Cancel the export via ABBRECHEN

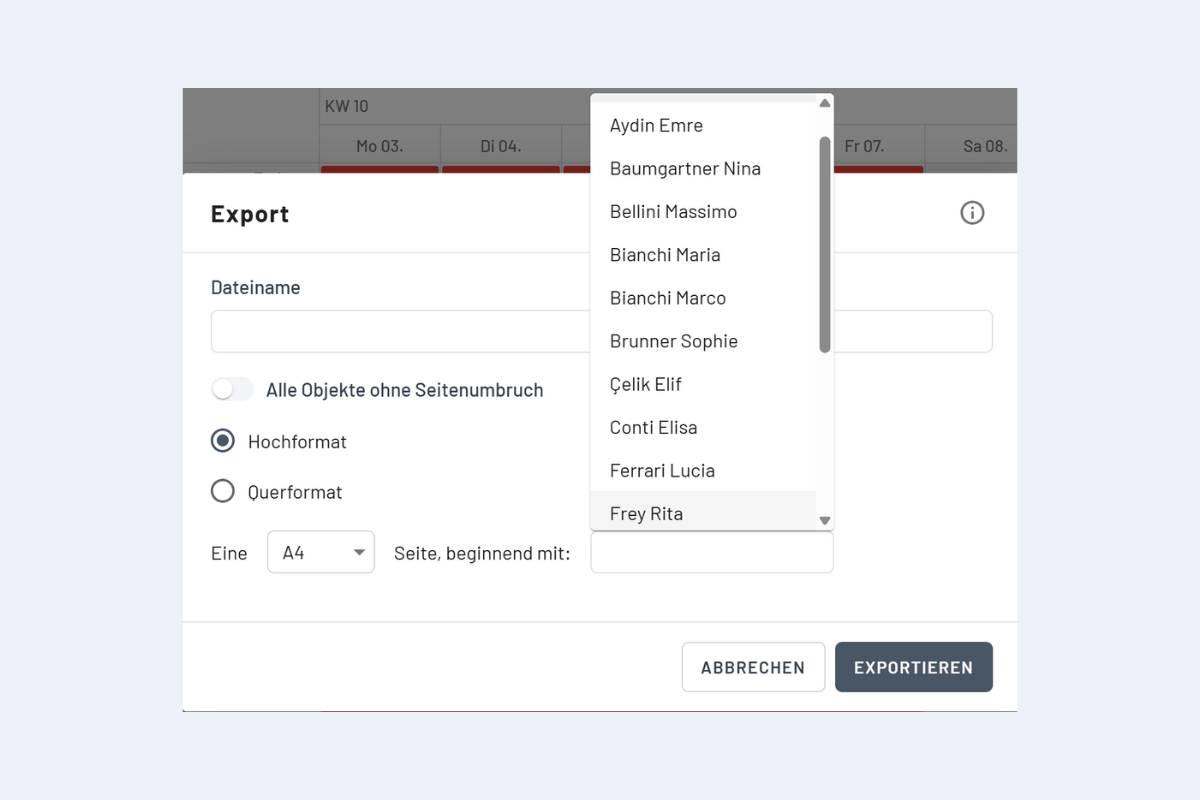(753, 667)
